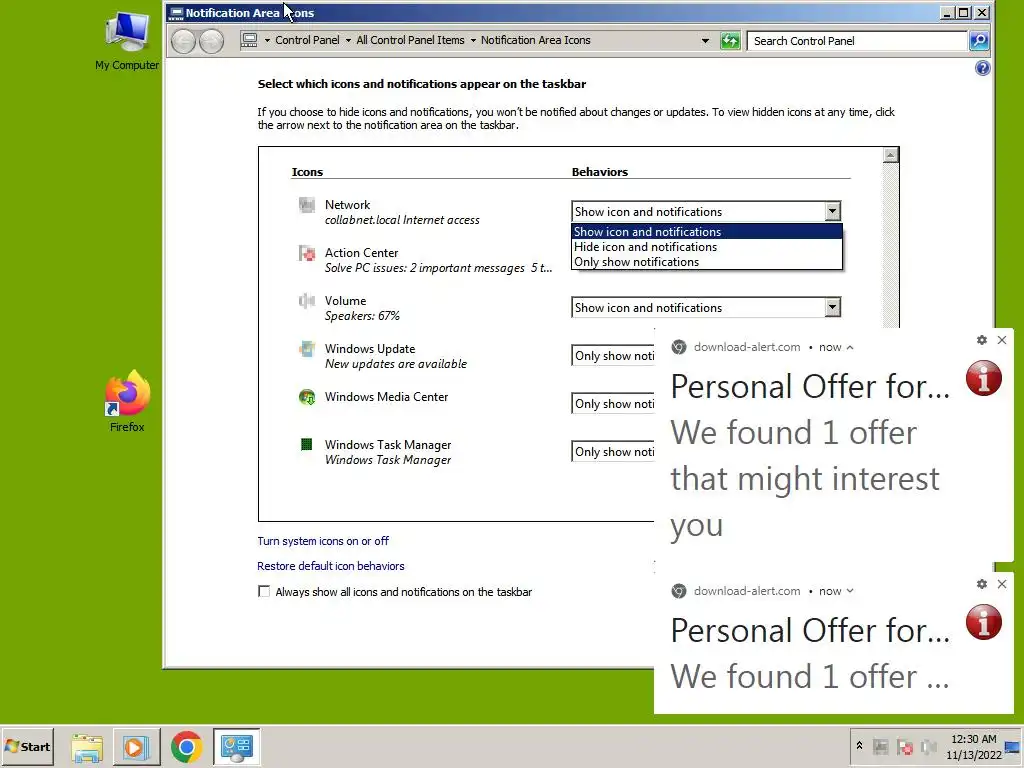1024x768 pixels.
Task: Close the bottom download-alert notification
Action: [1002, 584]
